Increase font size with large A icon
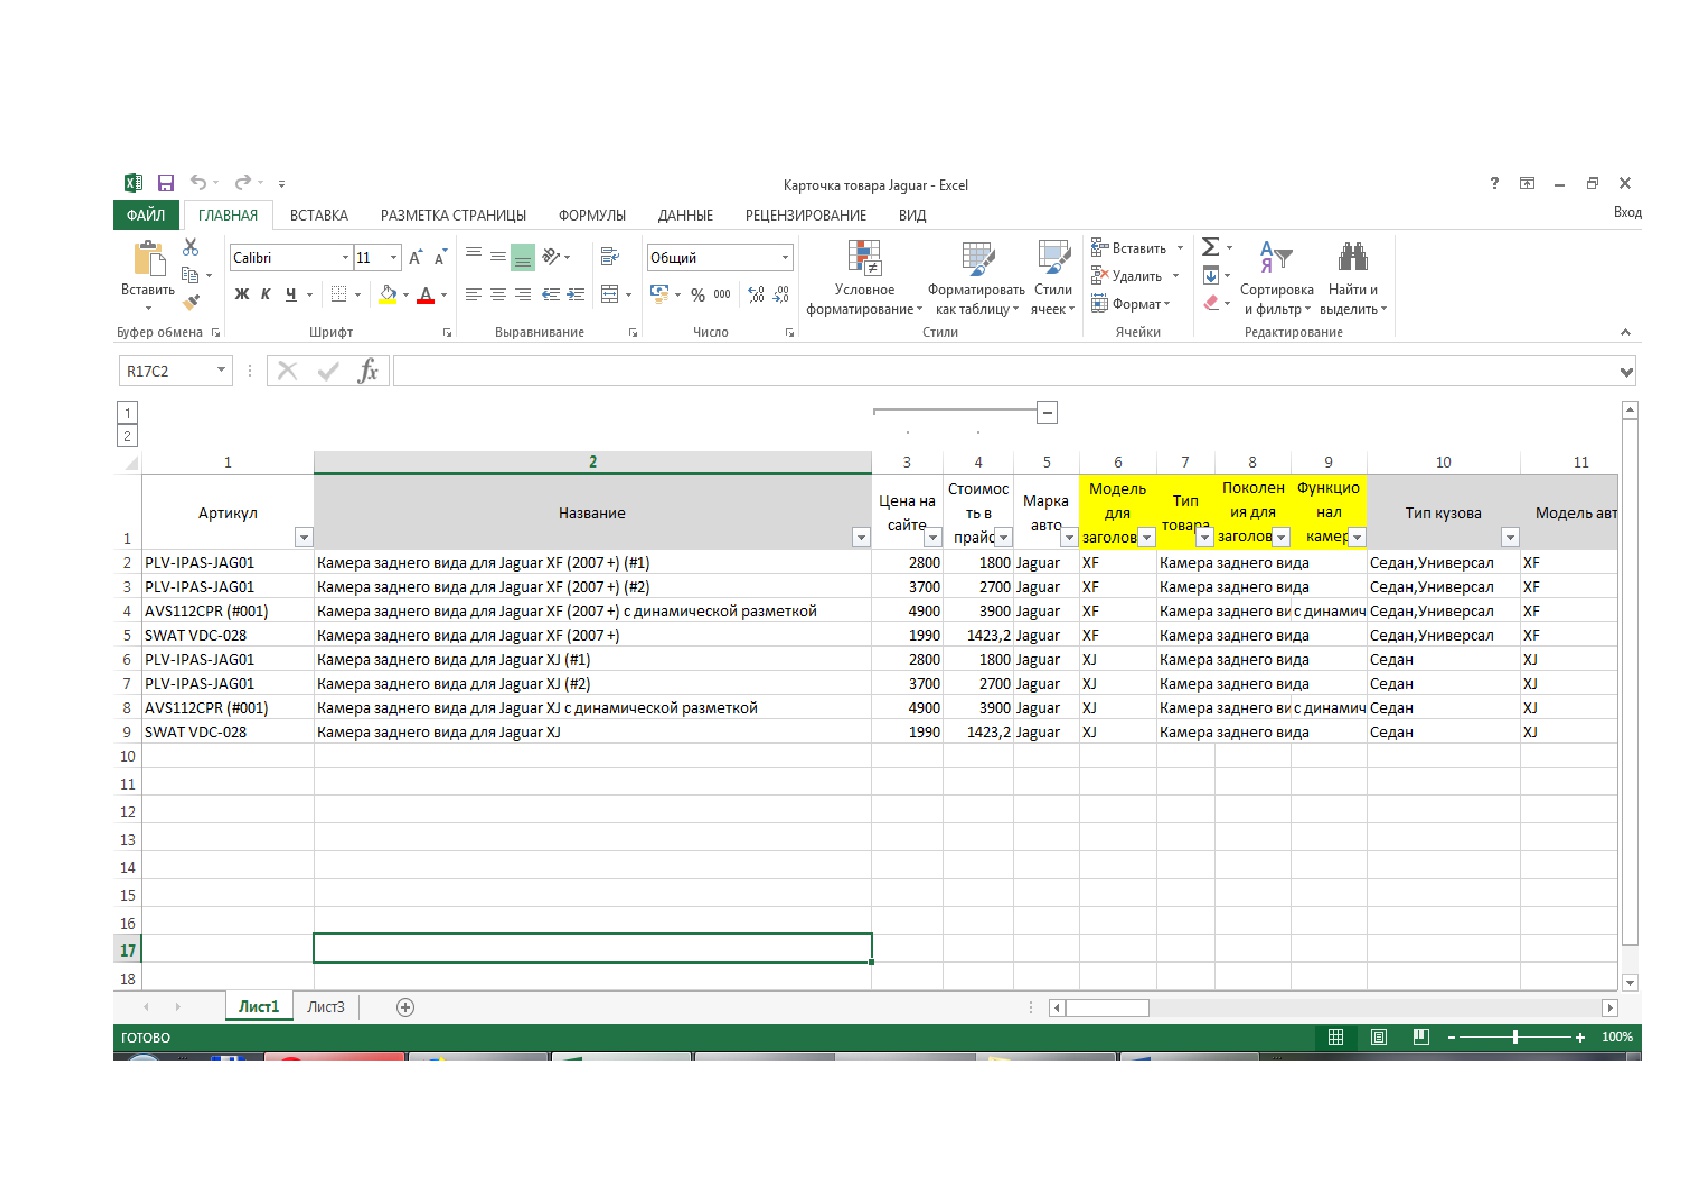The width and height of the screenshot is (1684, 1190). (x=416, y=258)
